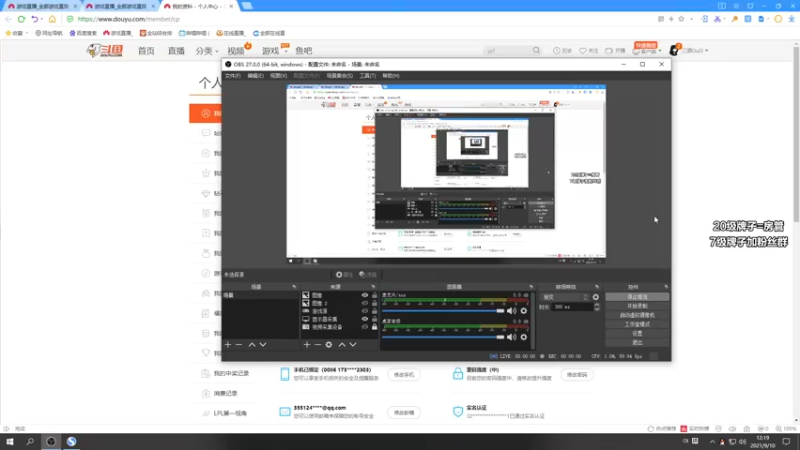Adjust desktop audio volume slider
Screen dimensions: 800x450
click(443, 337)
